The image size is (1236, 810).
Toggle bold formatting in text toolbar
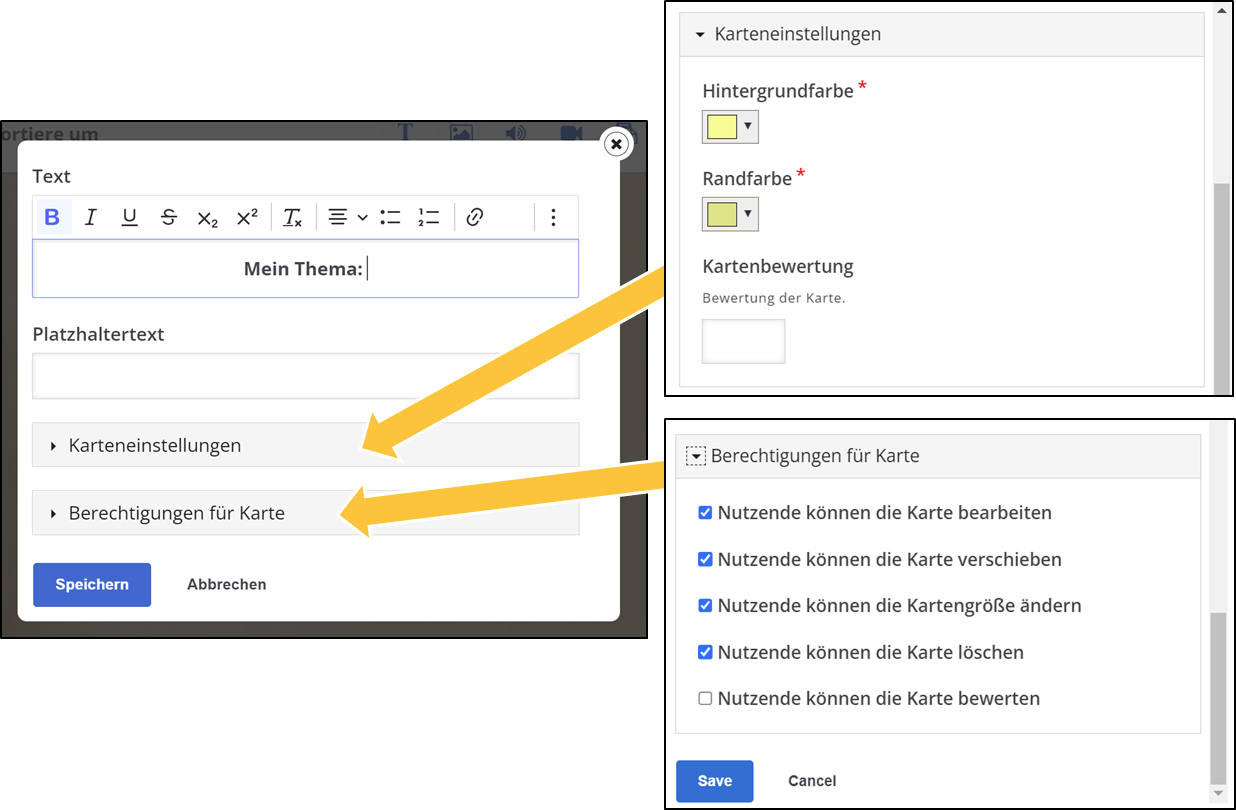pyautogui.click(x=52, y=217)
